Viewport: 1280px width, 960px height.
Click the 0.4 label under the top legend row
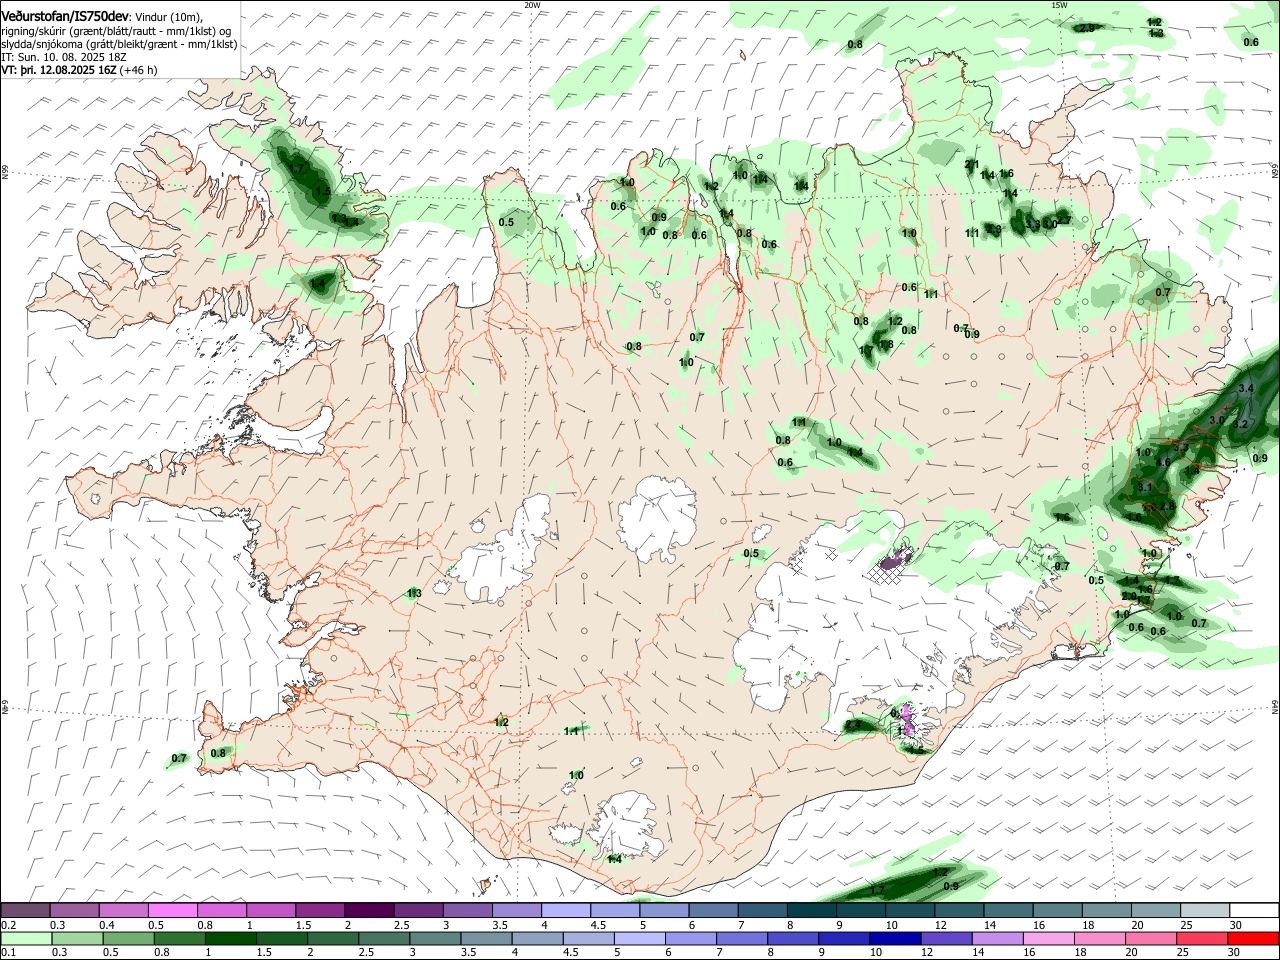coord(107,925)
